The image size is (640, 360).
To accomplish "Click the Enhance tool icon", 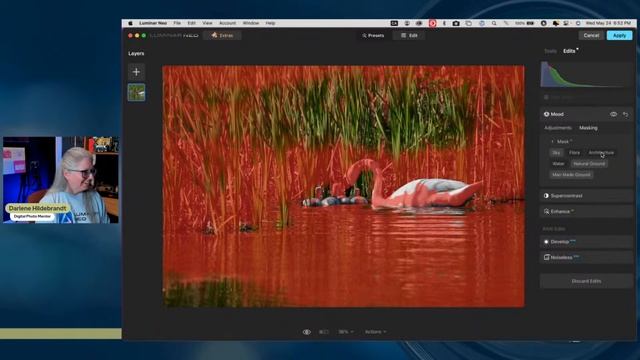I will (x=546, y=211).
